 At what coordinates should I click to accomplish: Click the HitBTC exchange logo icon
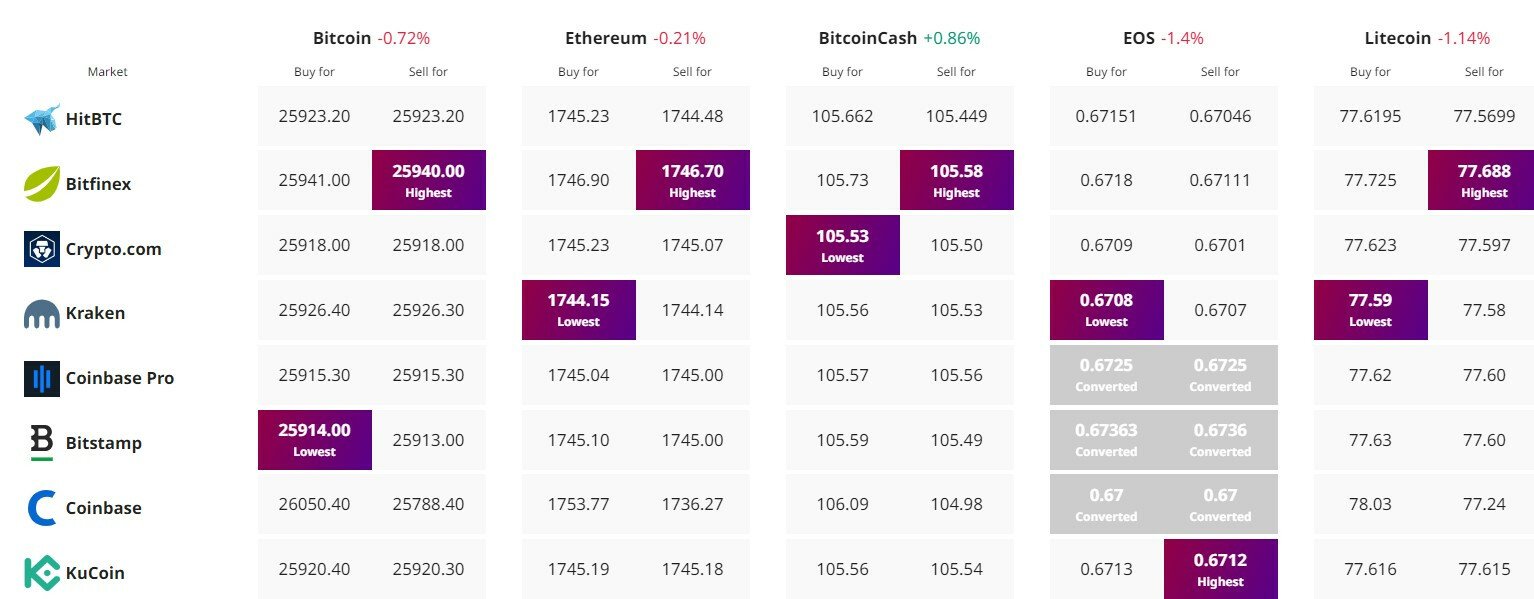[42, 119]
